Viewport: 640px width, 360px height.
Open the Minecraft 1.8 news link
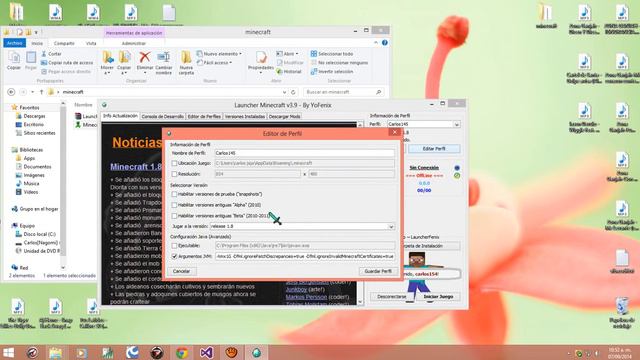(136, 167)
